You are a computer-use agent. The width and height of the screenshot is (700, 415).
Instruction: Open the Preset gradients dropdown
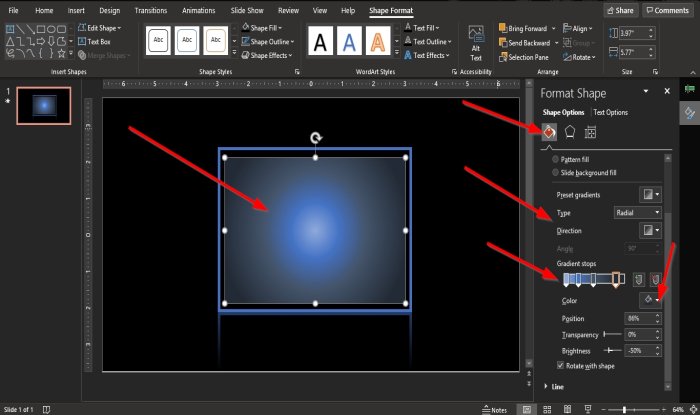click(x=650, y=195)
